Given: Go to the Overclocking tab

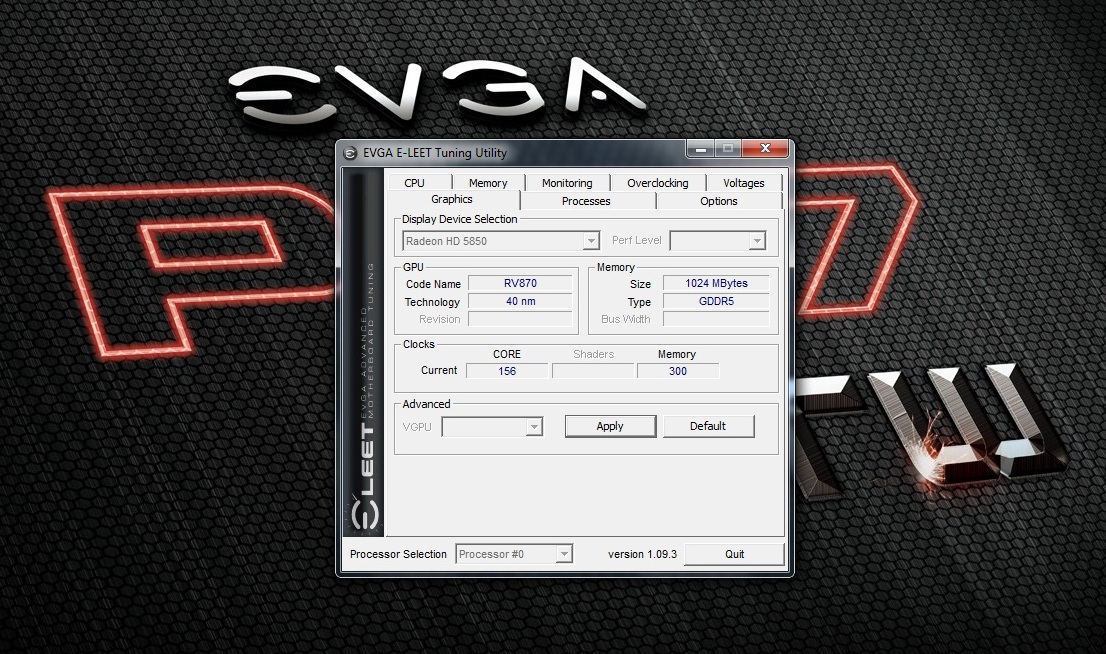Looking at the screenshot, I should point(657,183).
